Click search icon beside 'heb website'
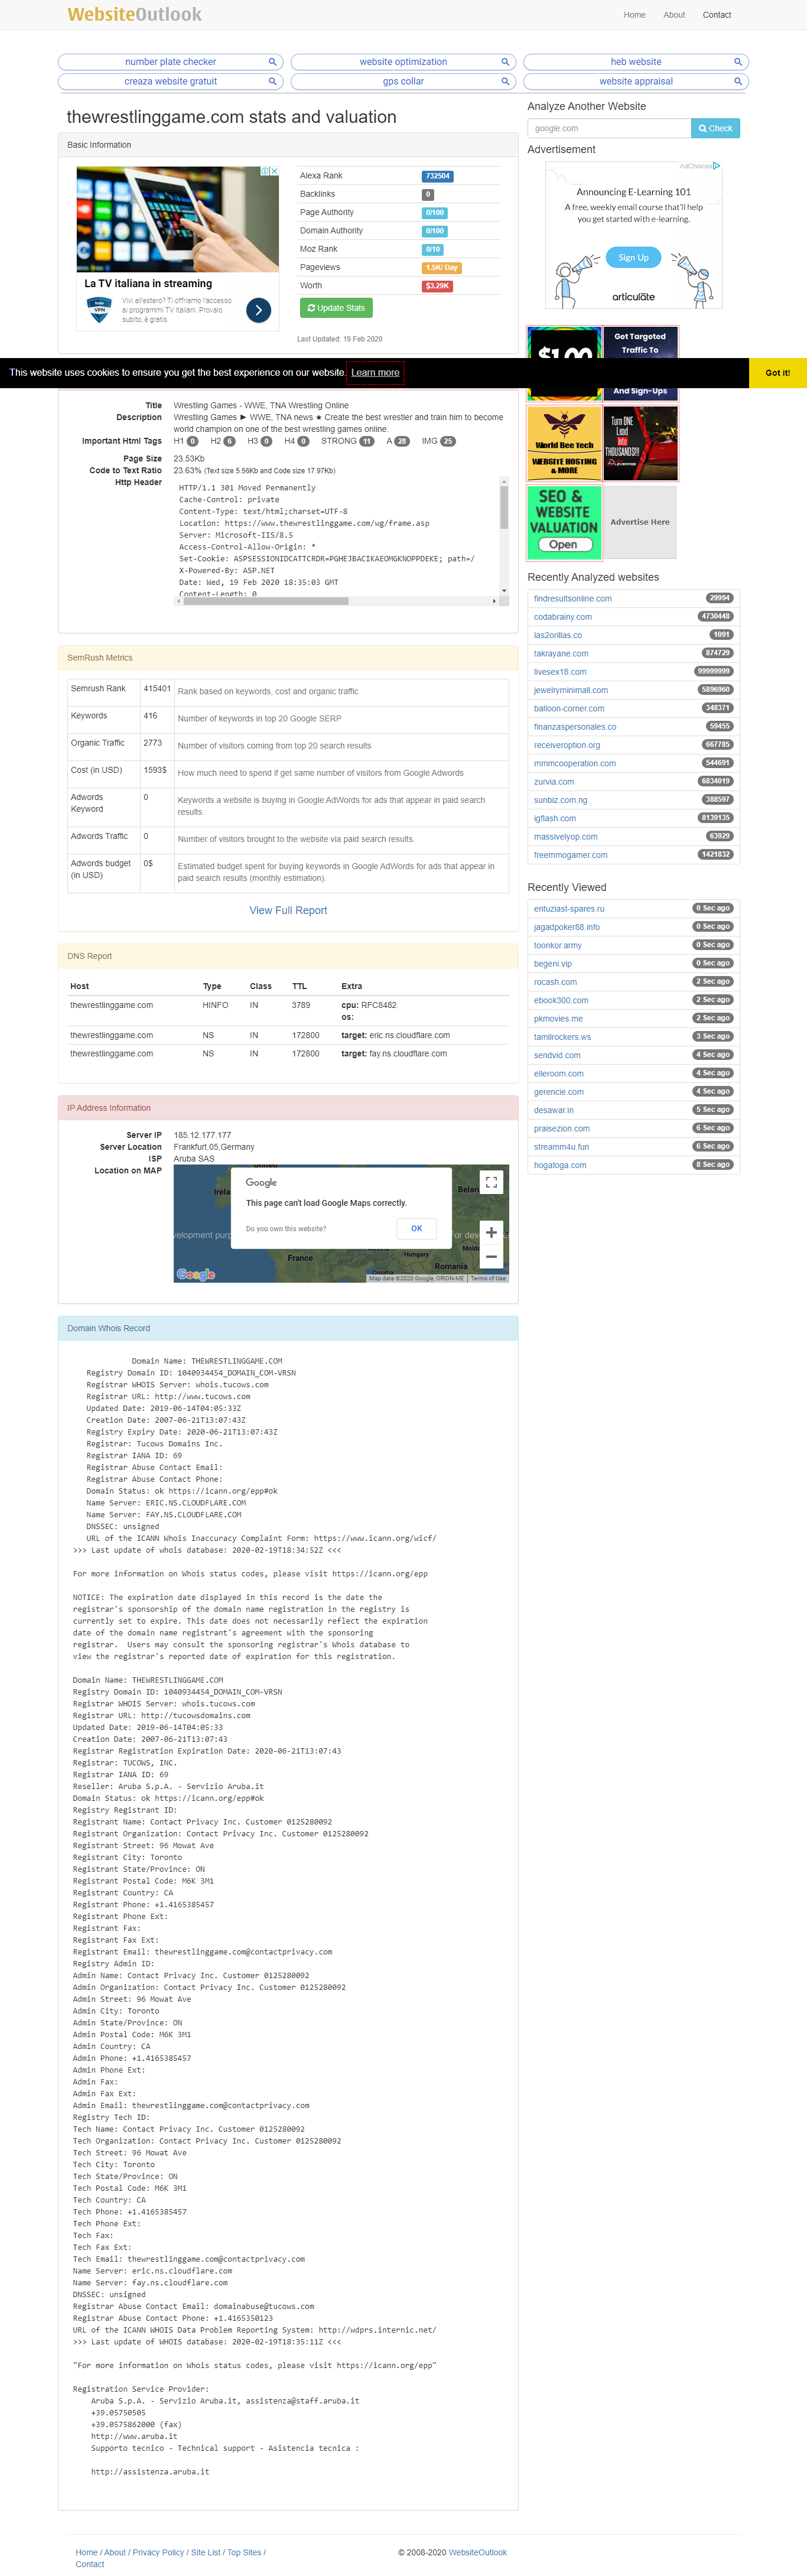The image size is (807, 2576). pos(738,62)
